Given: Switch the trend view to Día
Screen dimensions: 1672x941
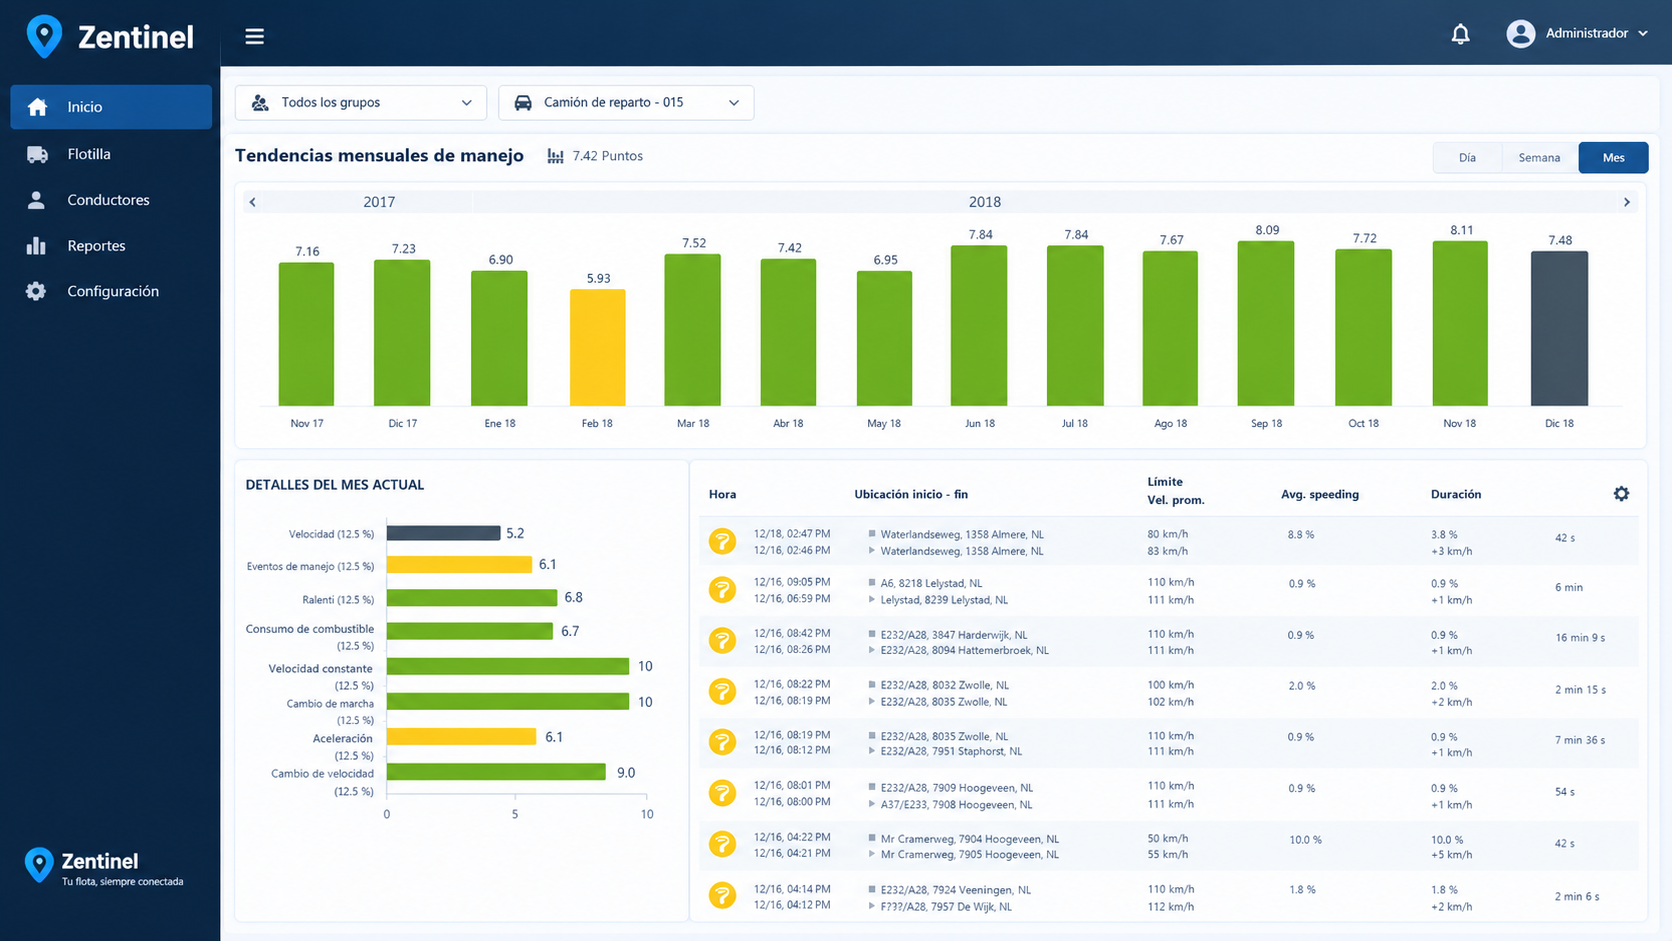Looking at the screenshot, I should [1467, 158].
